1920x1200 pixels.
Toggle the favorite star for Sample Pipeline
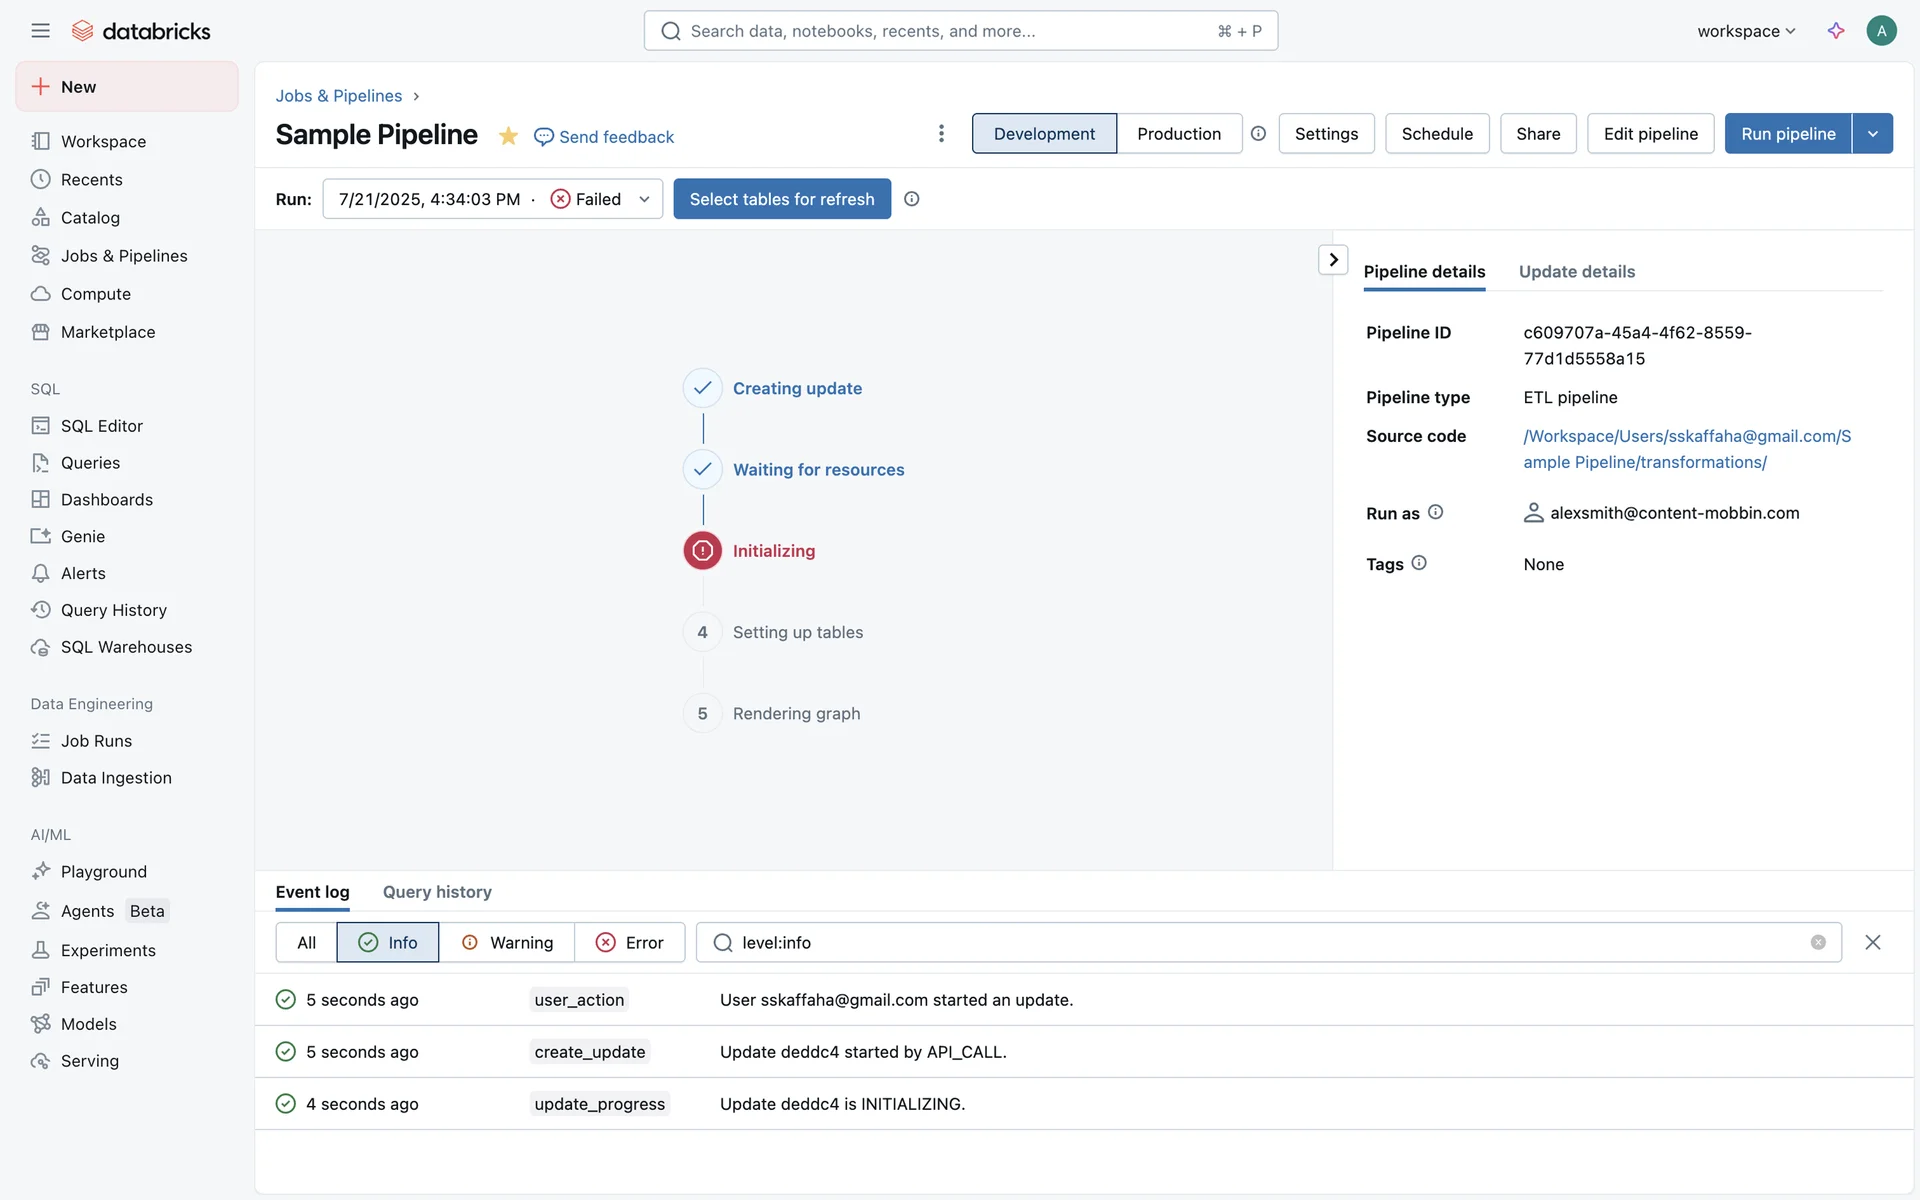coord(508,136)
